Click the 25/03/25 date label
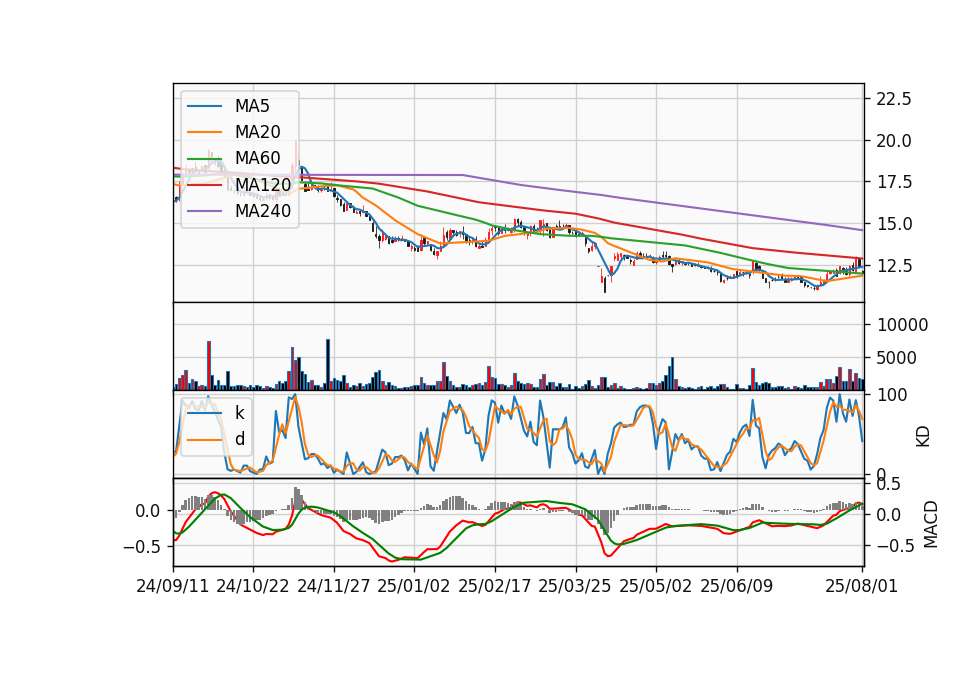 575,586
